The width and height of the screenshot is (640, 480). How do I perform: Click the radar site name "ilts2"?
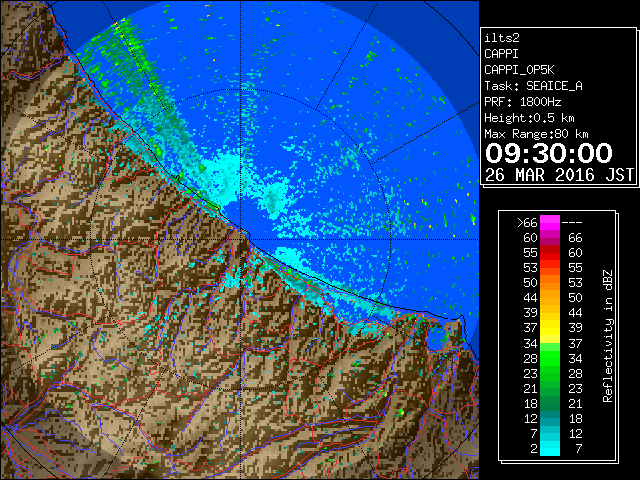tap(502, 38)
